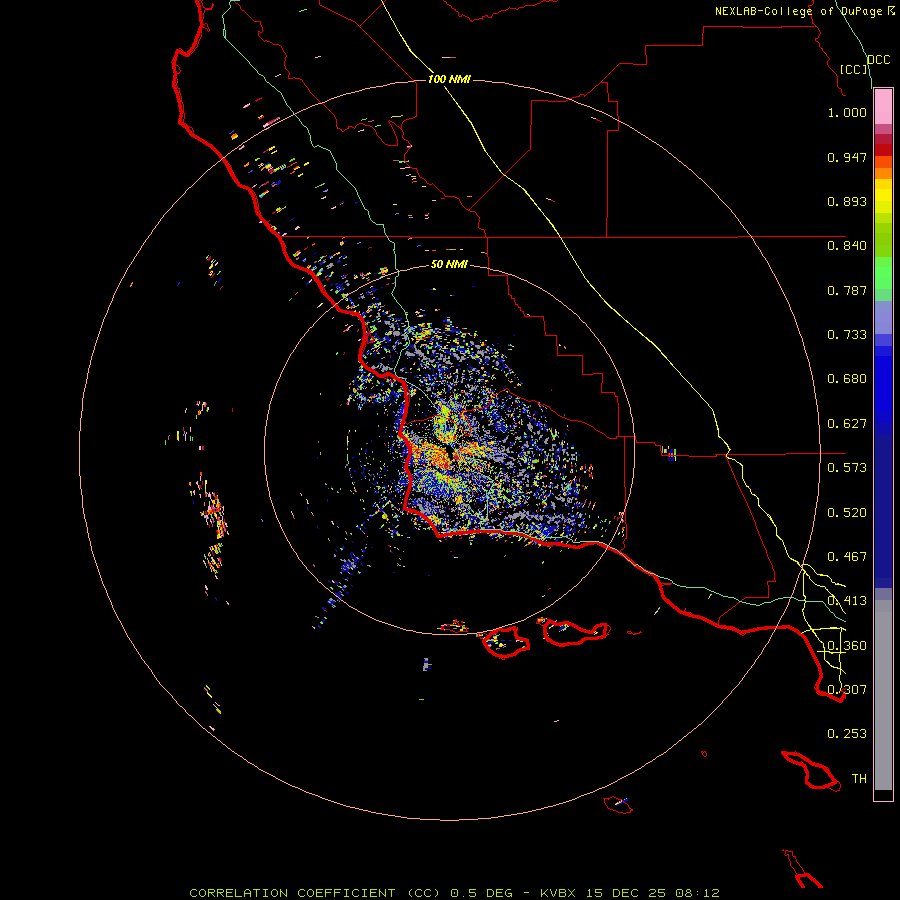
Task: Pick the red band of the color bar
Action: click(x=883, y=150)
